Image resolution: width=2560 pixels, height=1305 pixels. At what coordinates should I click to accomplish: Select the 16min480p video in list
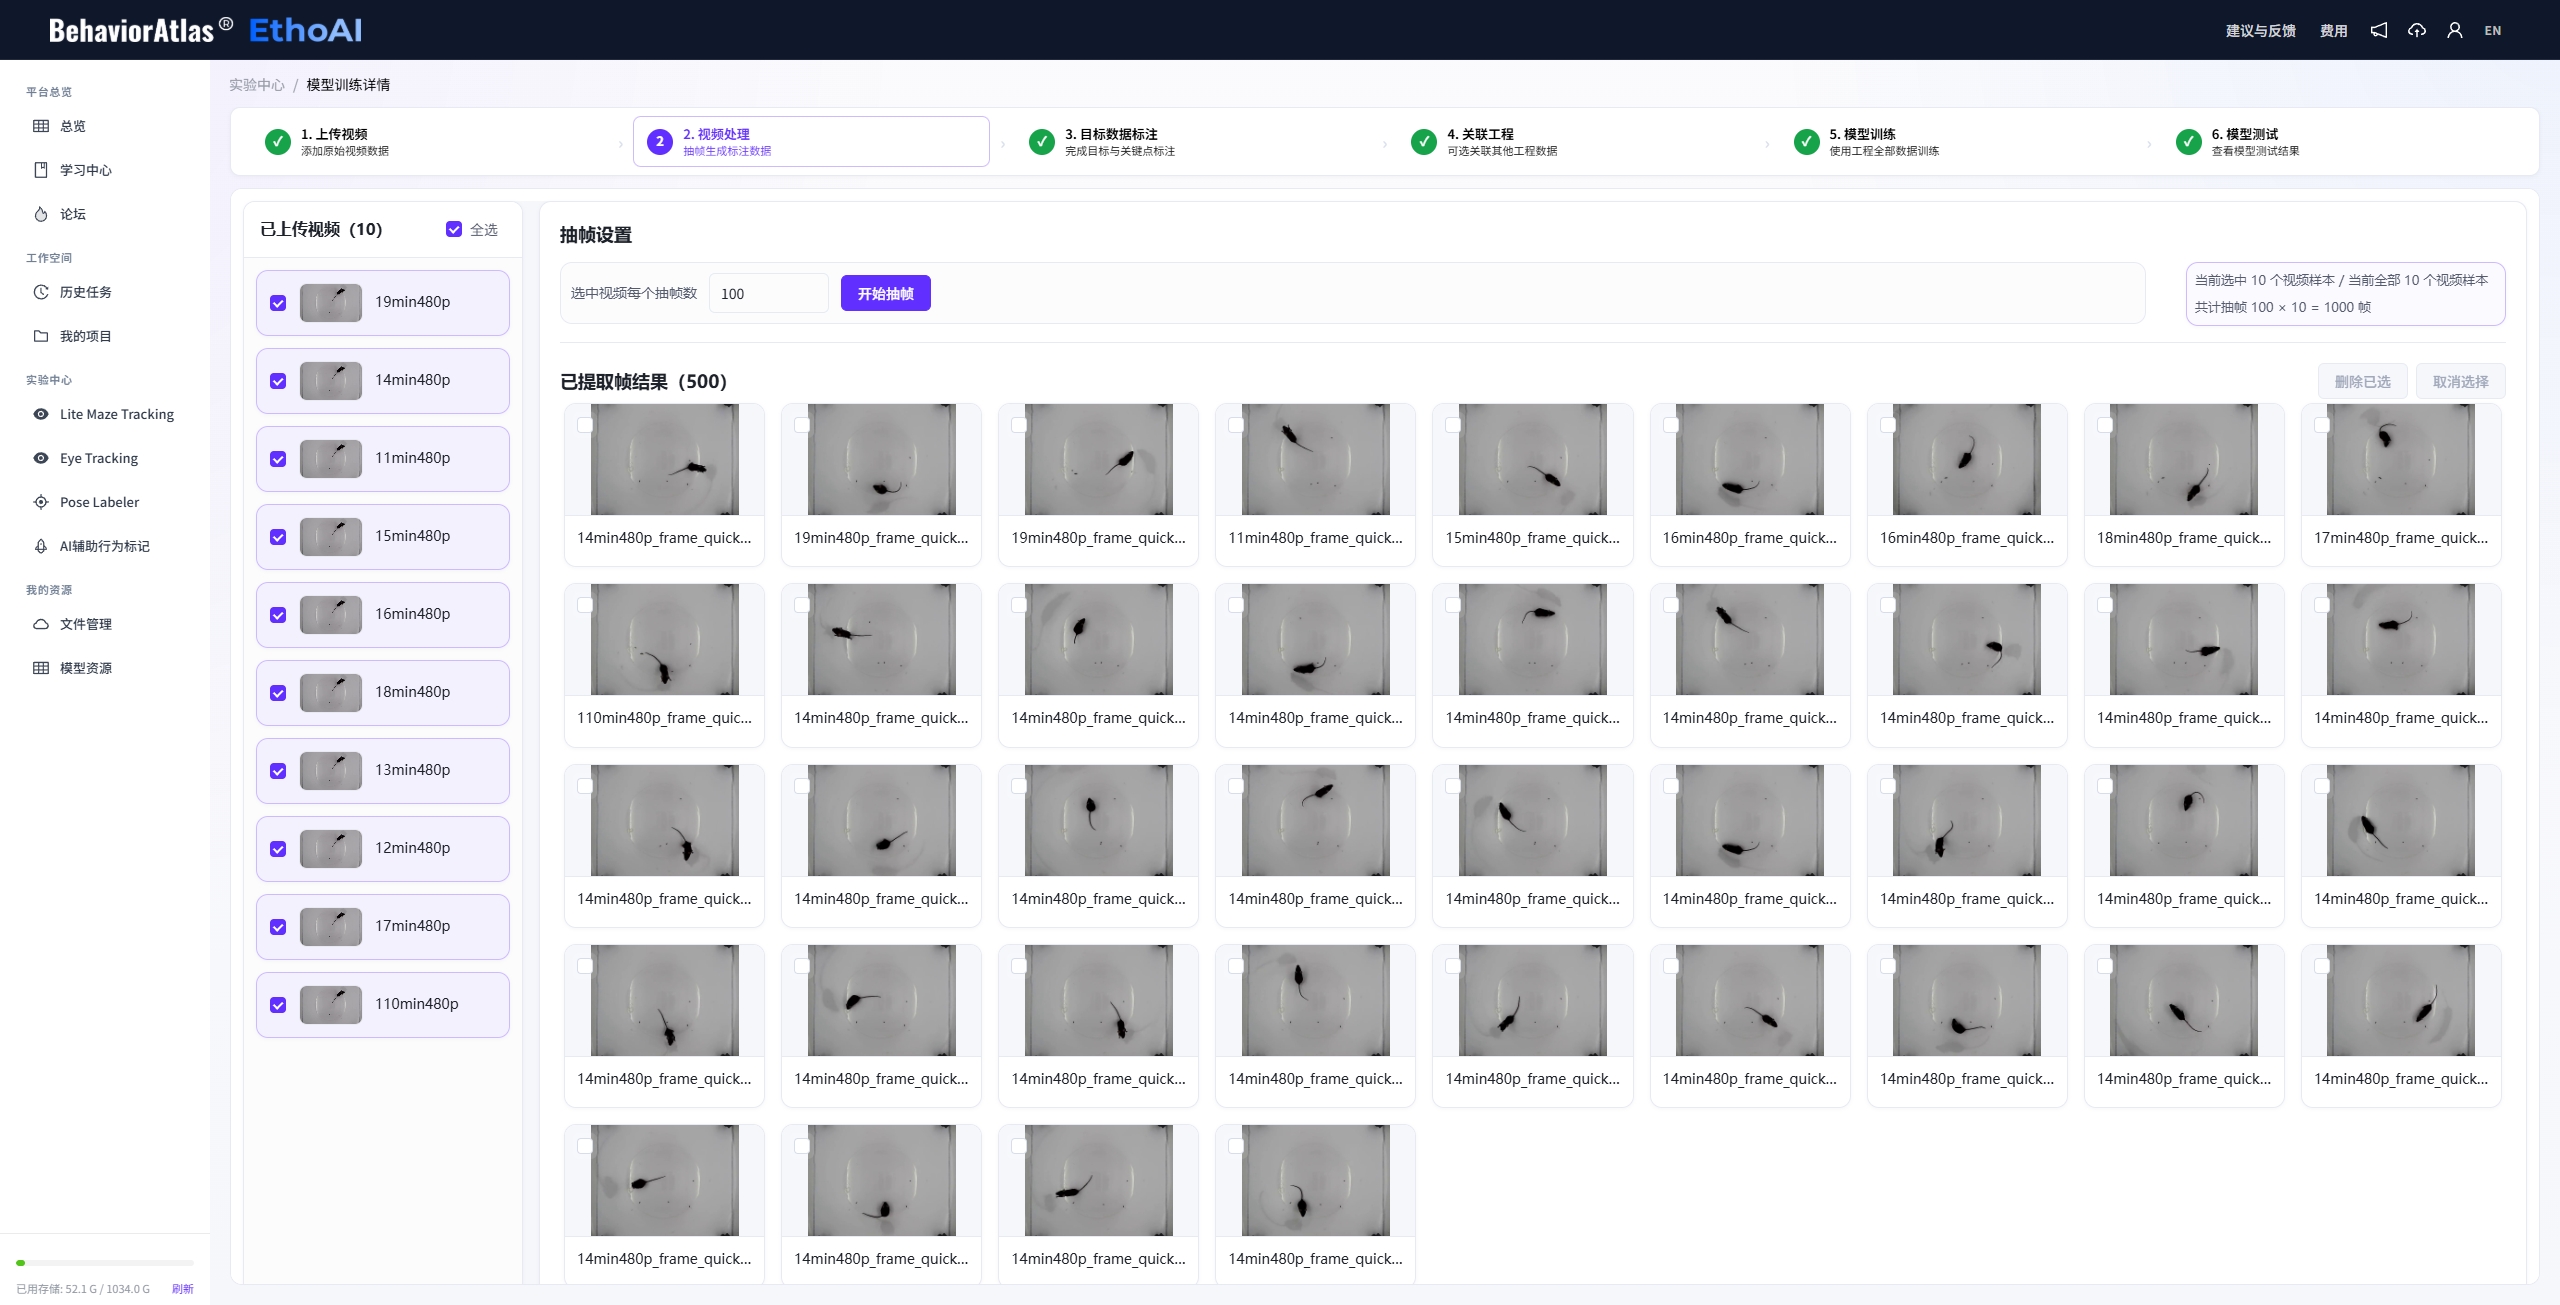click(383, 615)
